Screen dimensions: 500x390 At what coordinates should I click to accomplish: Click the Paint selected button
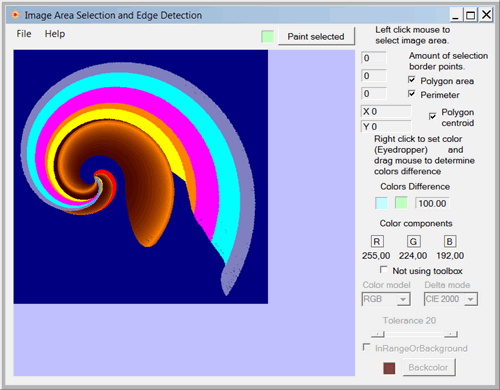(x=316, y=36)
